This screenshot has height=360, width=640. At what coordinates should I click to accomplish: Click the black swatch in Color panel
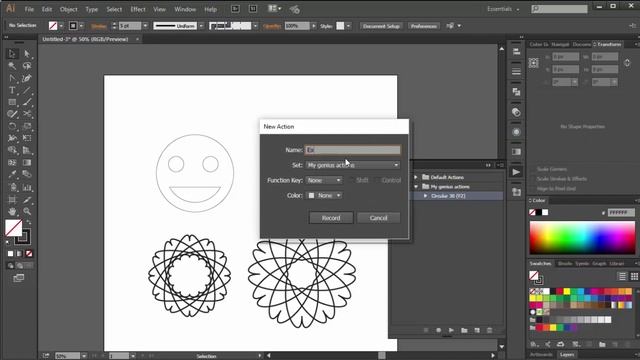[x=539, y=212]
